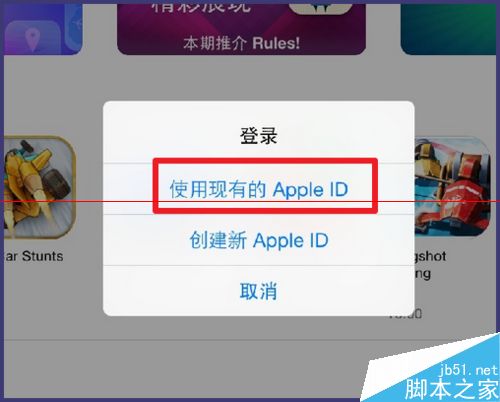Tap the cut-off Chinese headline on purple banner
500x402 pixels.
click(x=201, y=8)
